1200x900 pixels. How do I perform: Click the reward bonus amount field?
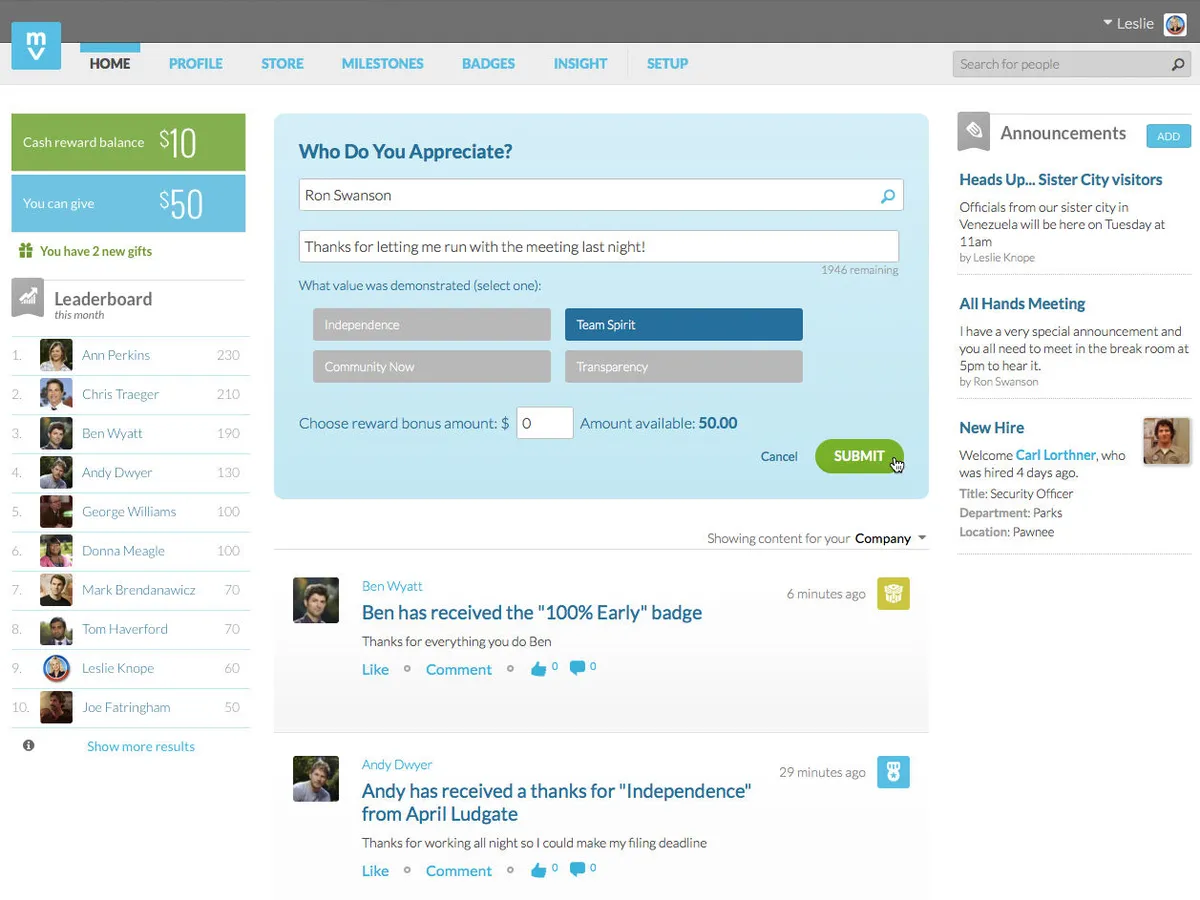click(x=544, y=423)
